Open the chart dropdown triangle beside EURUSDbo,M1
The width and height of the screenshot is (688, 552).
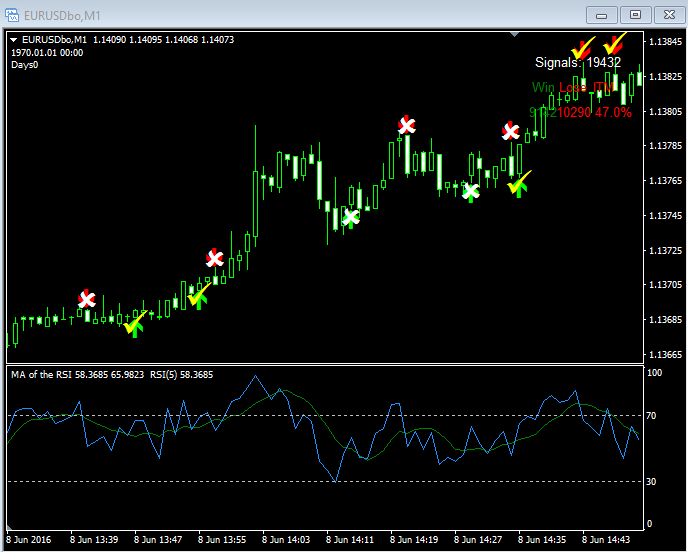14,40
